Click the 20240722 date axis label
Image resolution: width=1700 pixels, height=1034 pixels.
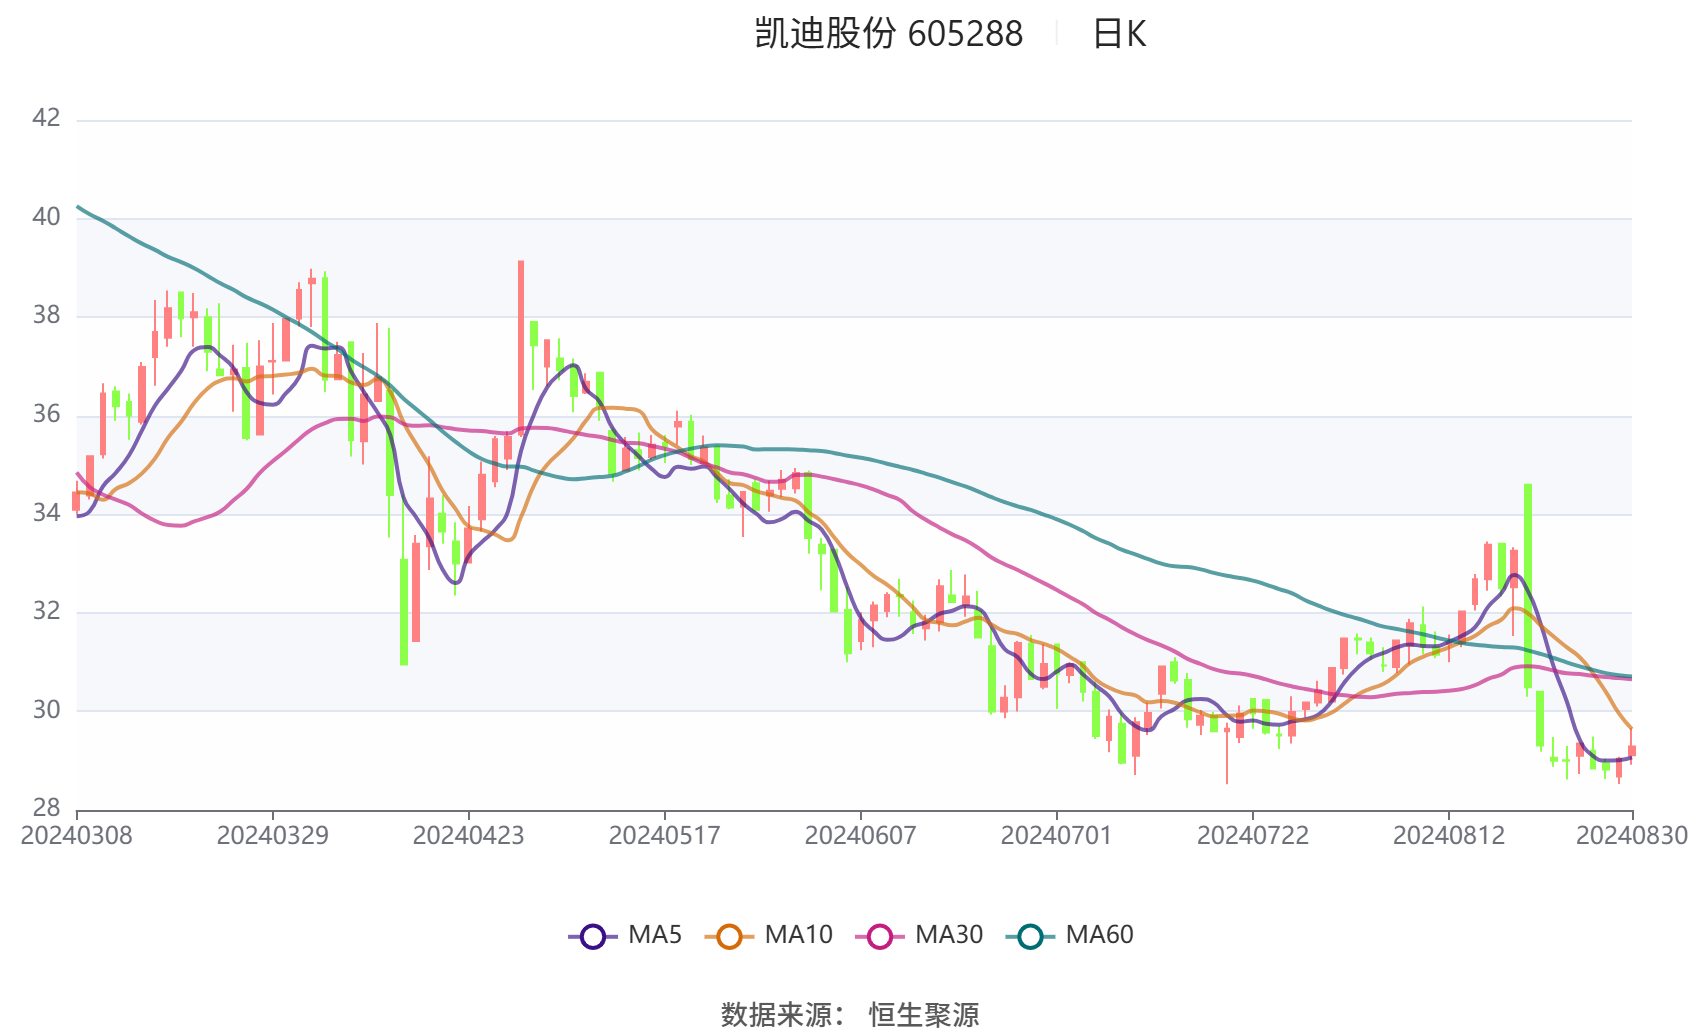click(1252, 836)
